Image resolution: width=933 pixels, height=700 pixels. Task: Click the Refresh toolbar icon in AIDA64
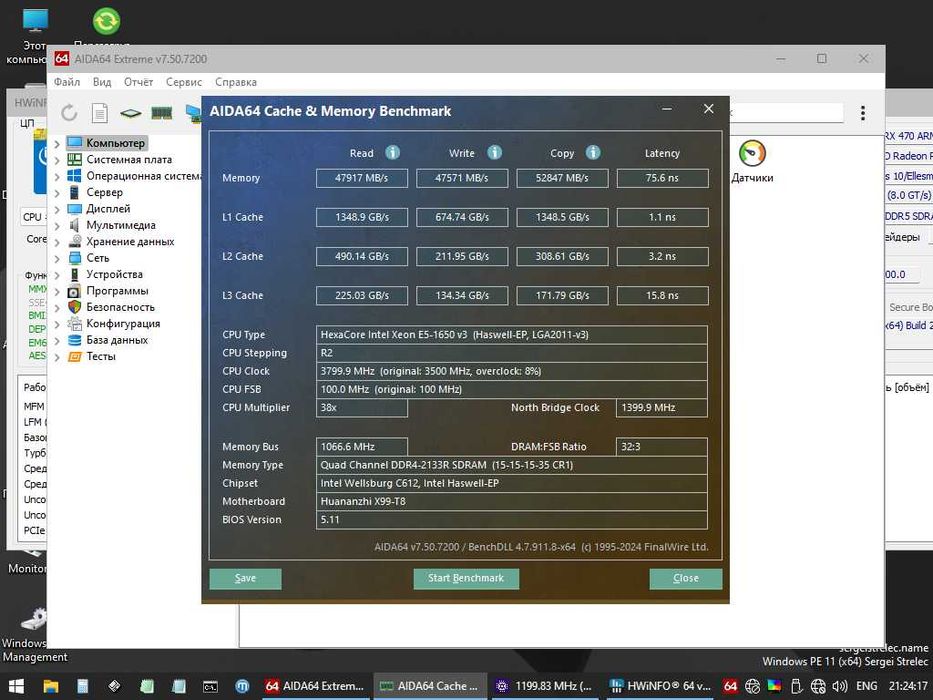coord(69,112)
